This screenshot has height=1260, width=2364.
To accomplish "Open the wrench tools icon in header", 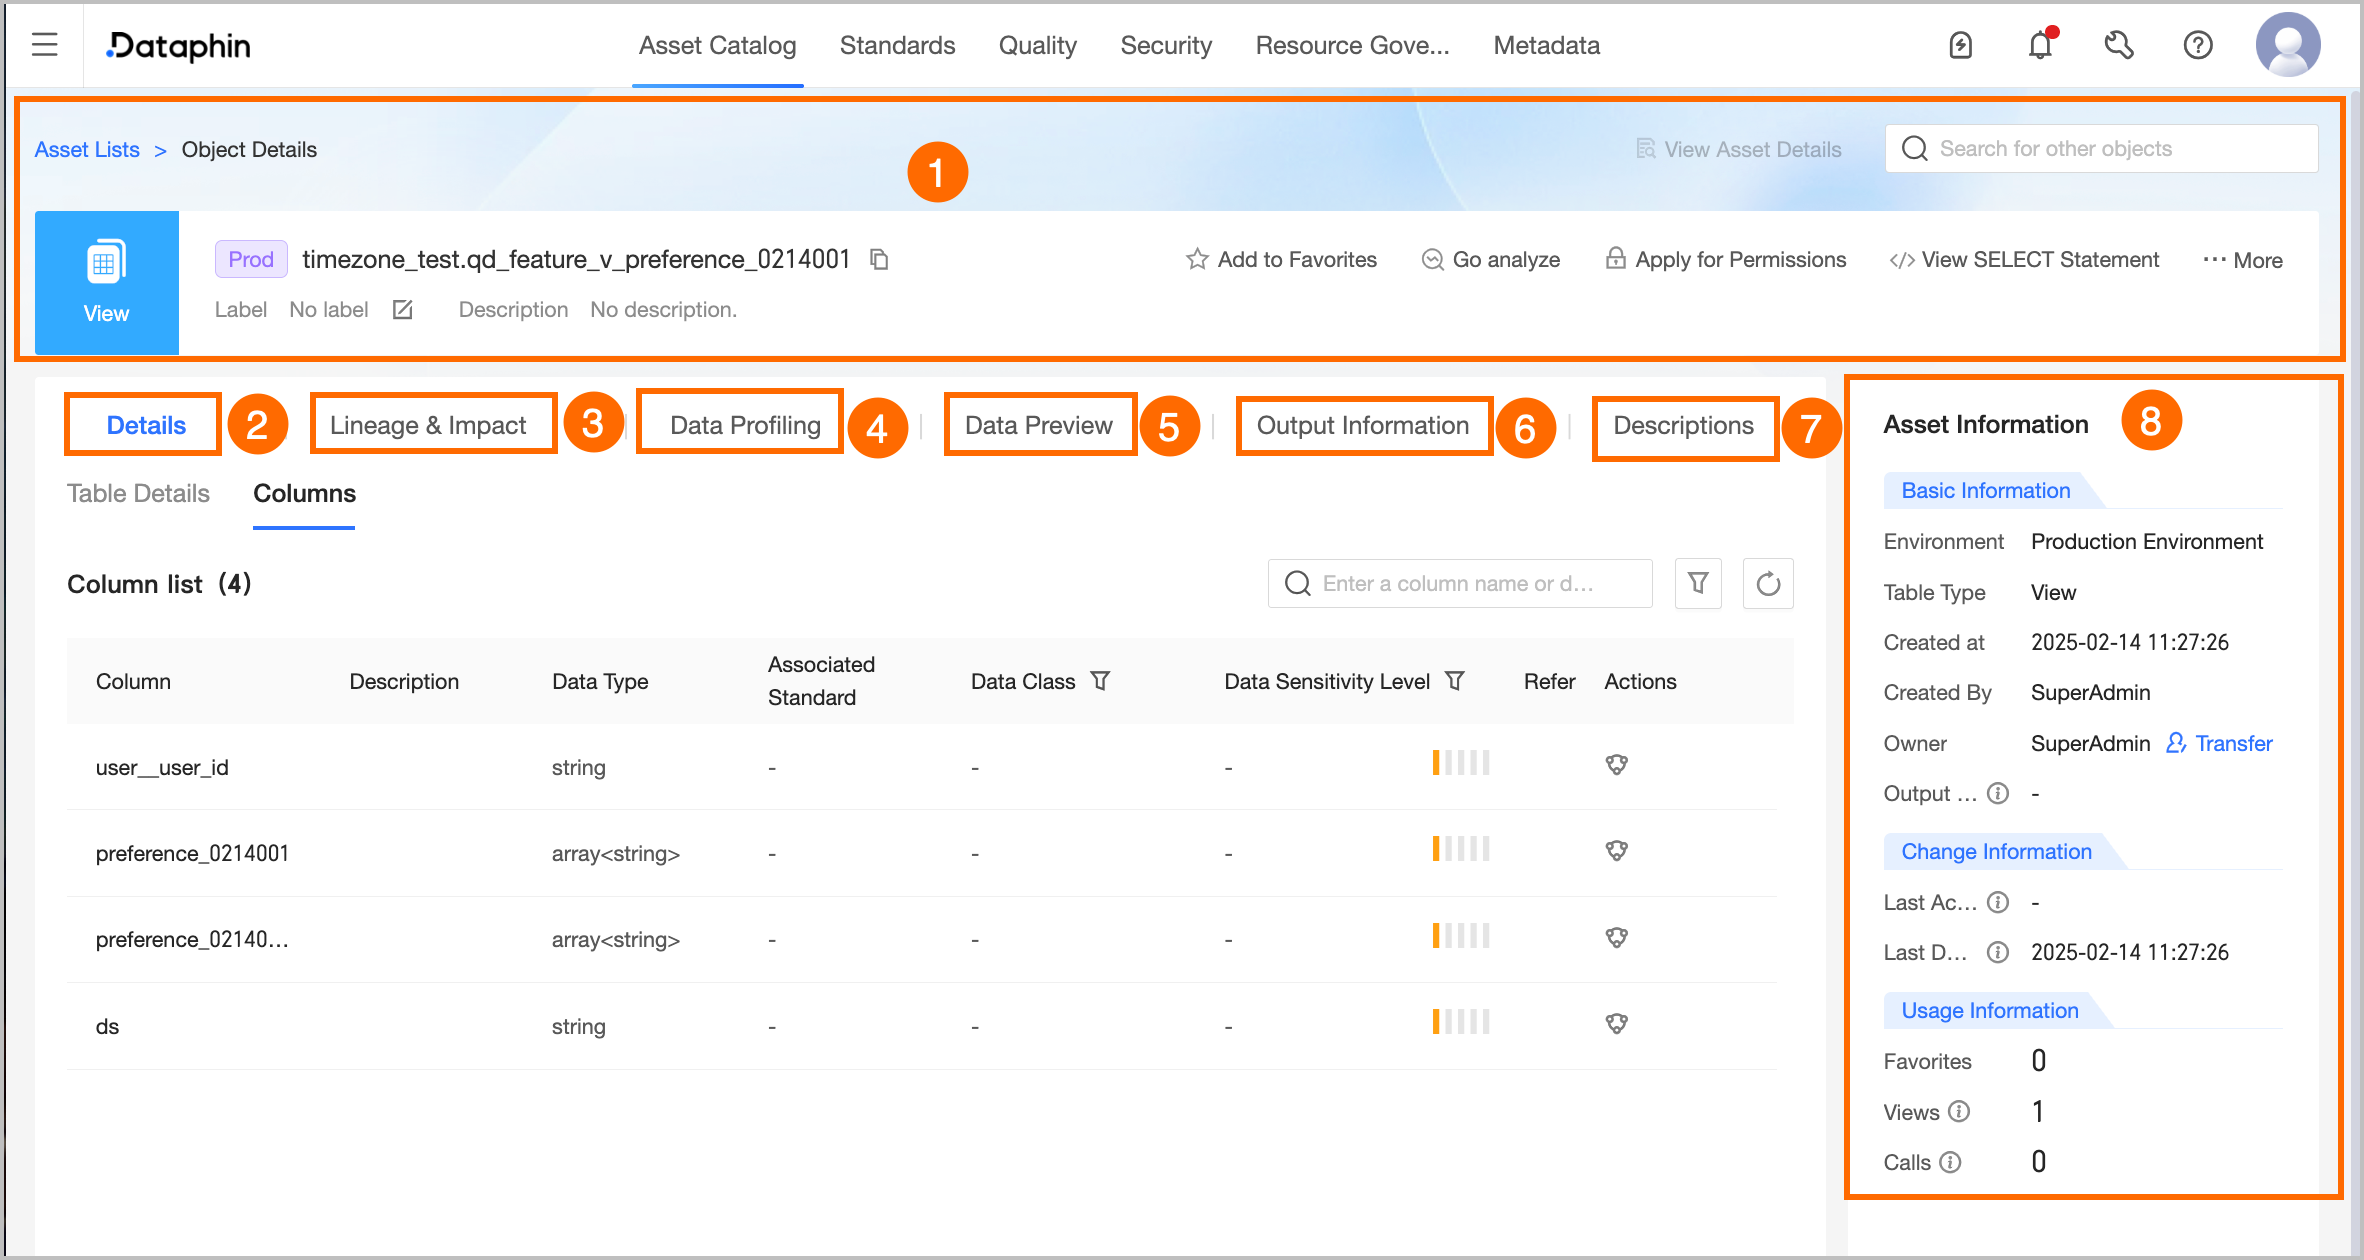I will pos(2119,45).
